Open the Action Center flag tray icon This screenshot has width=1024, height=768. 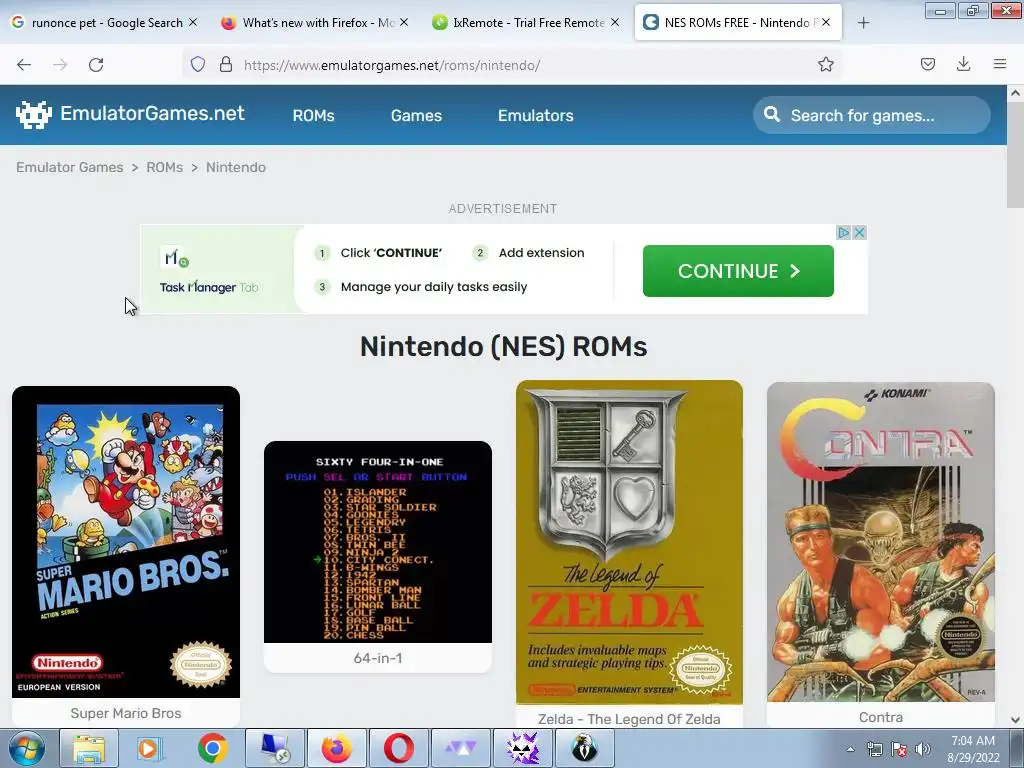899,749
